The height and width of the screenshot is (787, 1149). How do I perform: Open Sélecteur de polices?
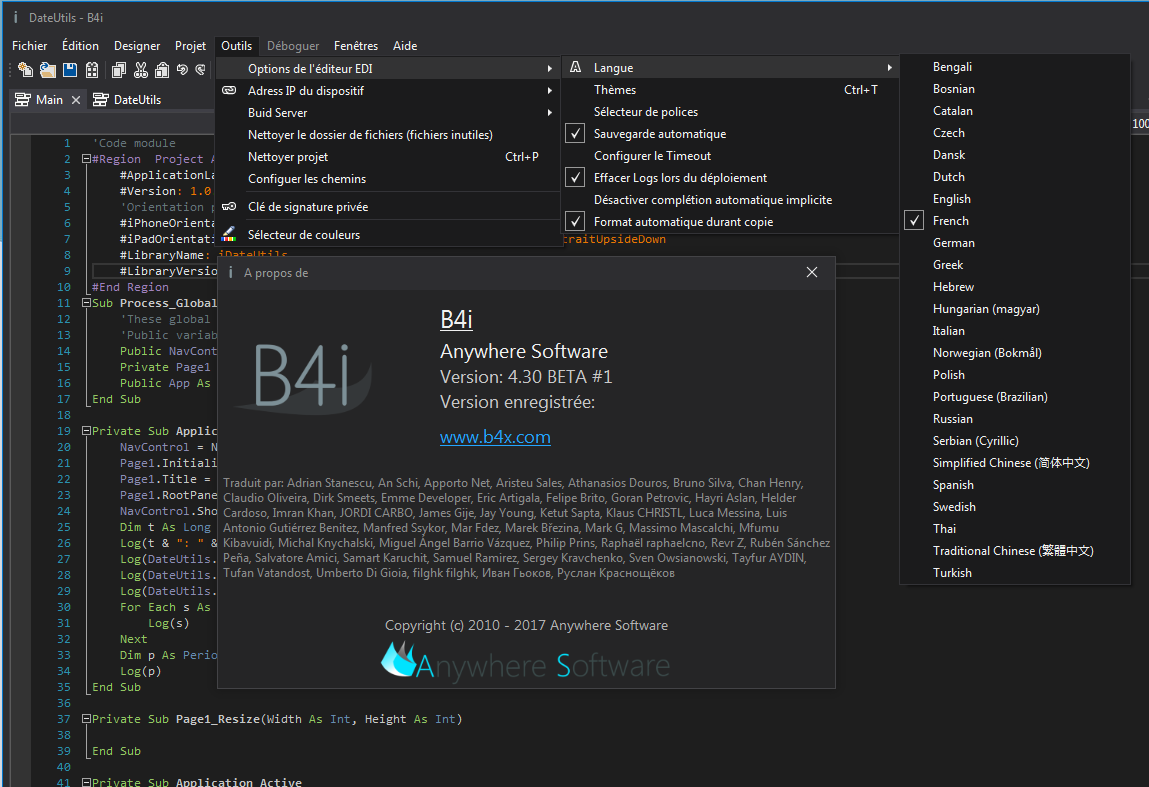tap(731, 111)
